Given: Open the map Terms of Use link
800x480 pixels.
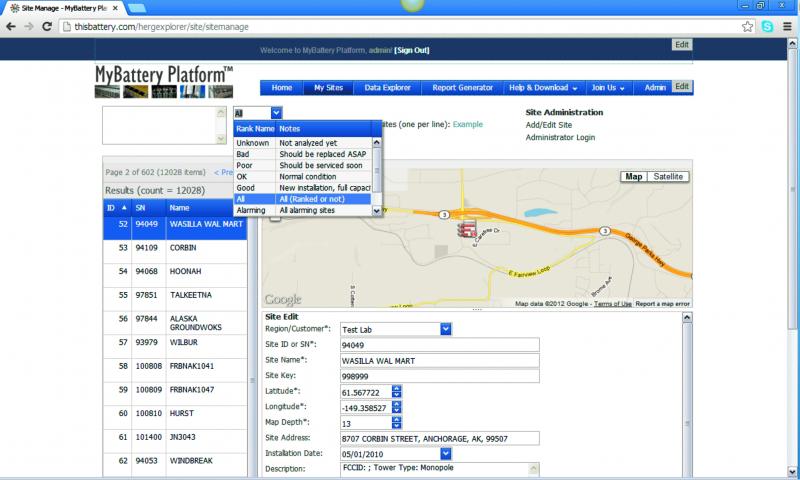Looking at the screenshot, I should tap(612, 304).
